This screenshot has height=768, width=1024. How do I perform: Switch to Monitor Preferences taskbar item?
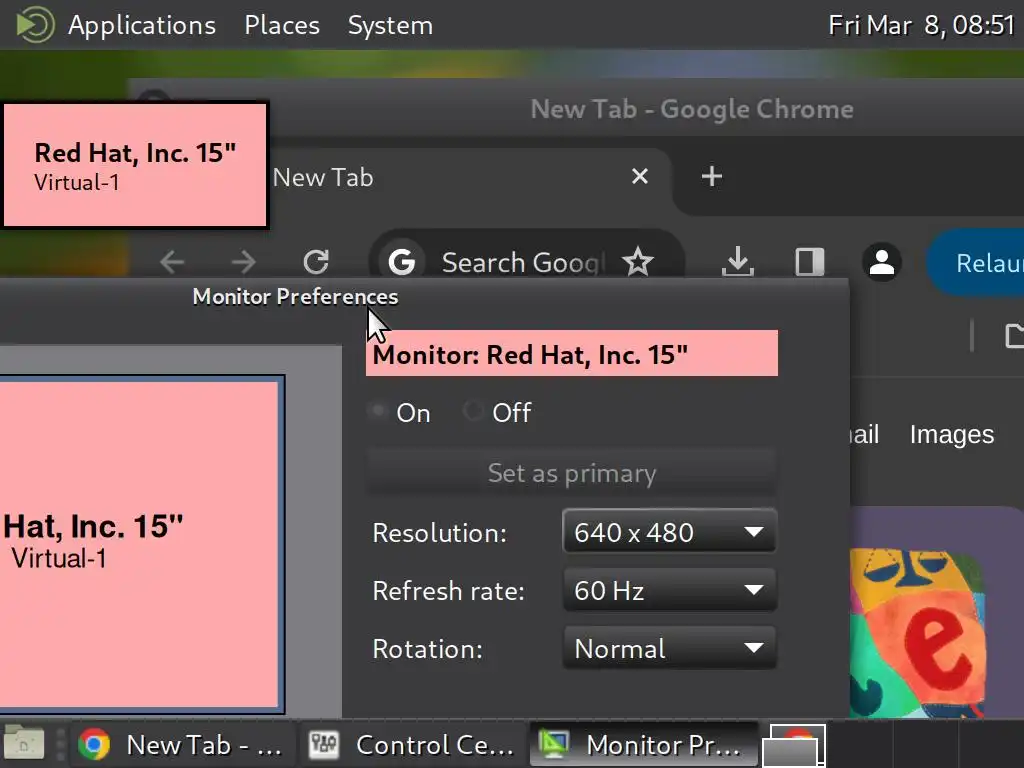(x=643, y=744)
